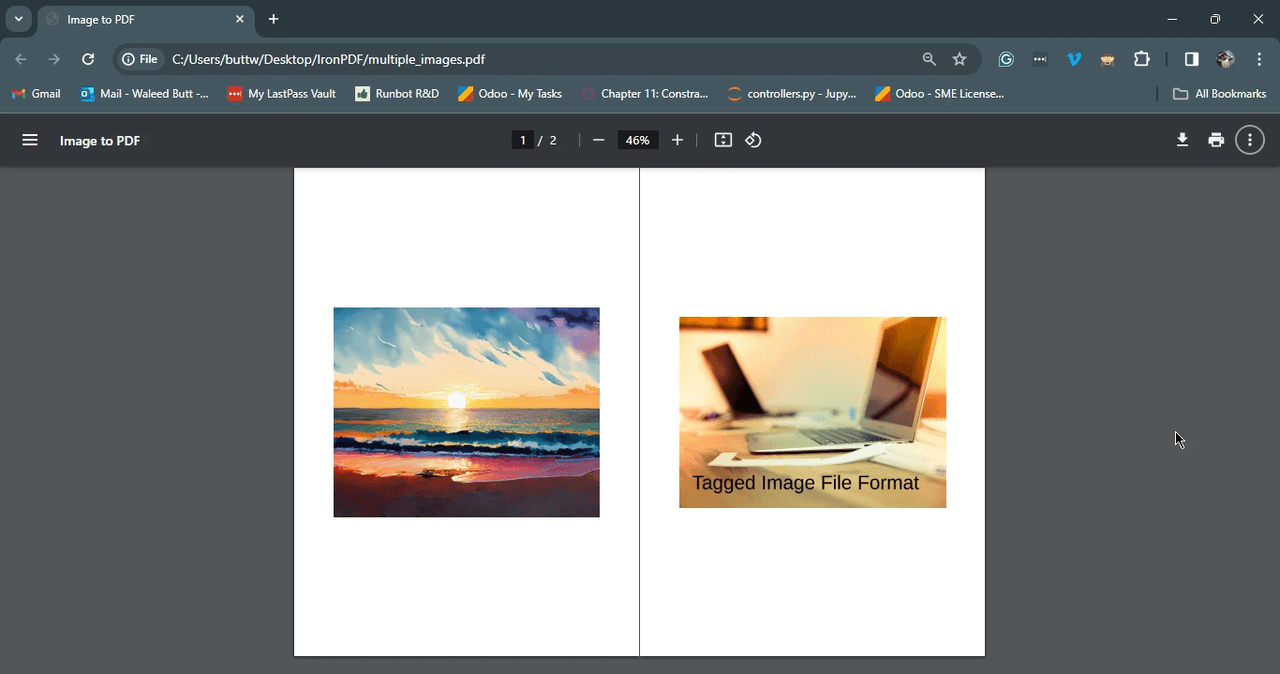Open the Runbot R&D bookmark

[397, 93]
